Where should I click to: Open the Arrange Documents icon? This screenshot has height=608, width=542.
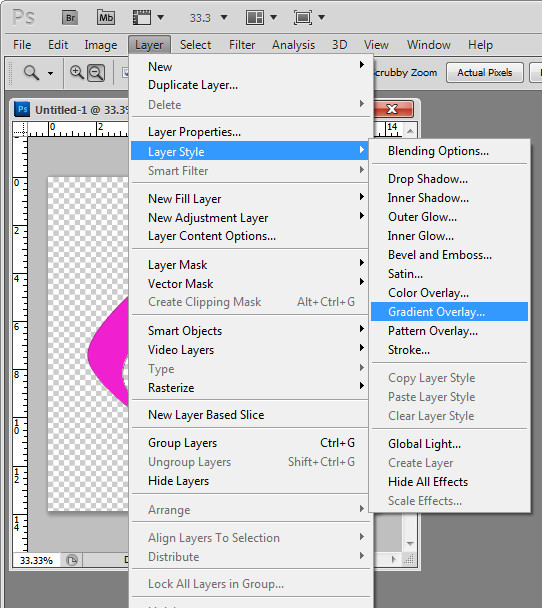[255, 17]
